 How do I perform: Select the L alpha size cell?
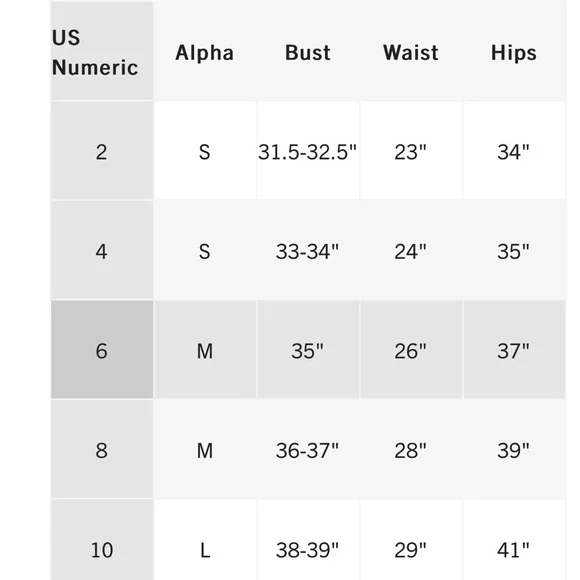[x=205, y=540]
